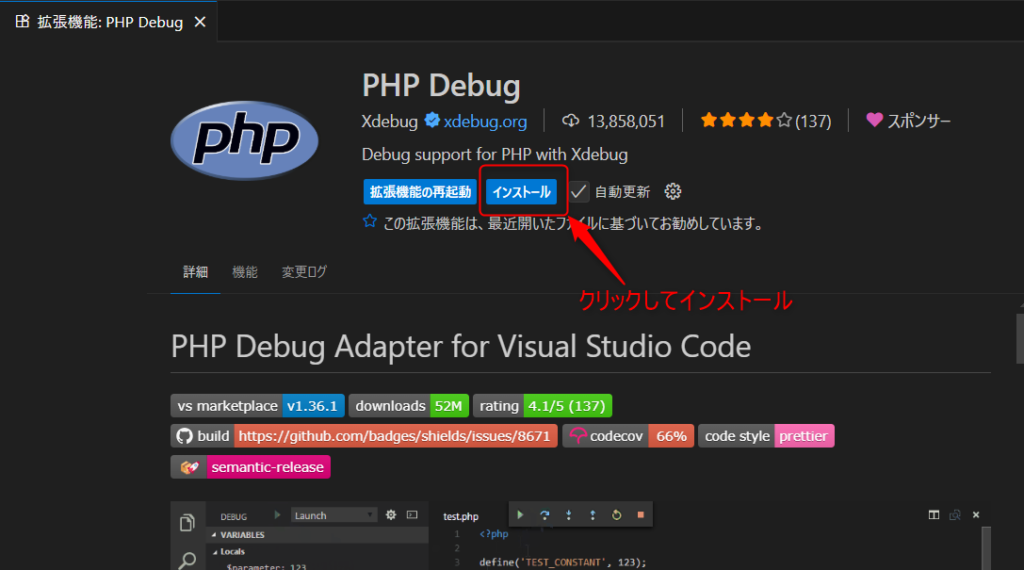The width and height of the screenshot is (1024, 570).
Task: Toggle the 自動更新 checkbox
Action: [x=579, y=191]
